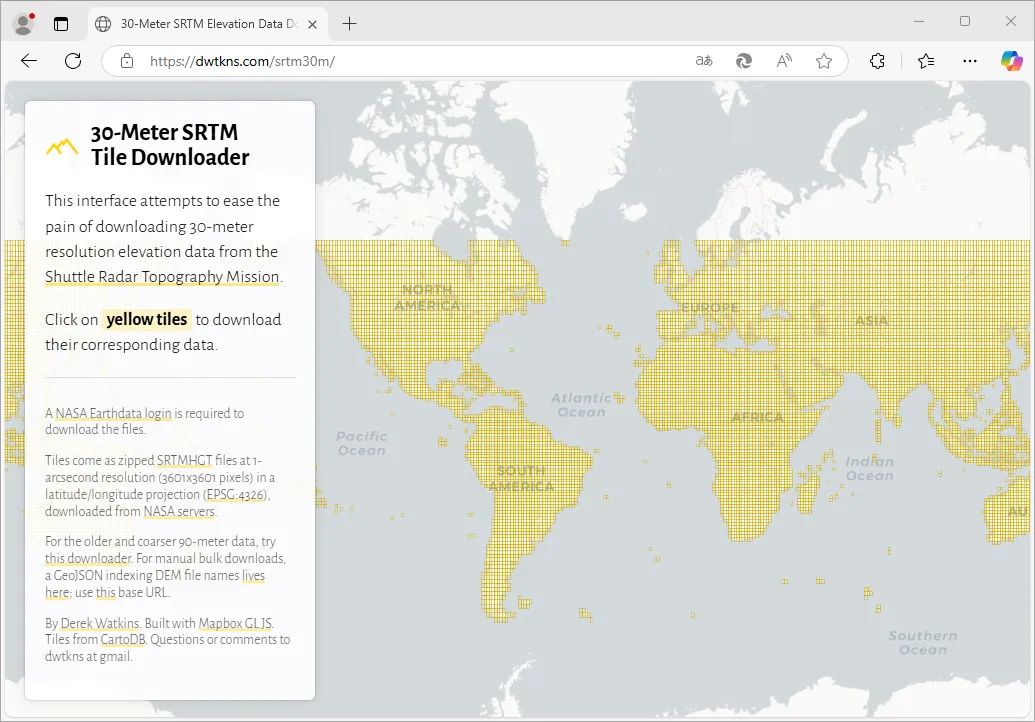The height and width of the screenshot is (722, 1035).
Task: Start Read aloud from the address bar
Action: pos(783,61)
